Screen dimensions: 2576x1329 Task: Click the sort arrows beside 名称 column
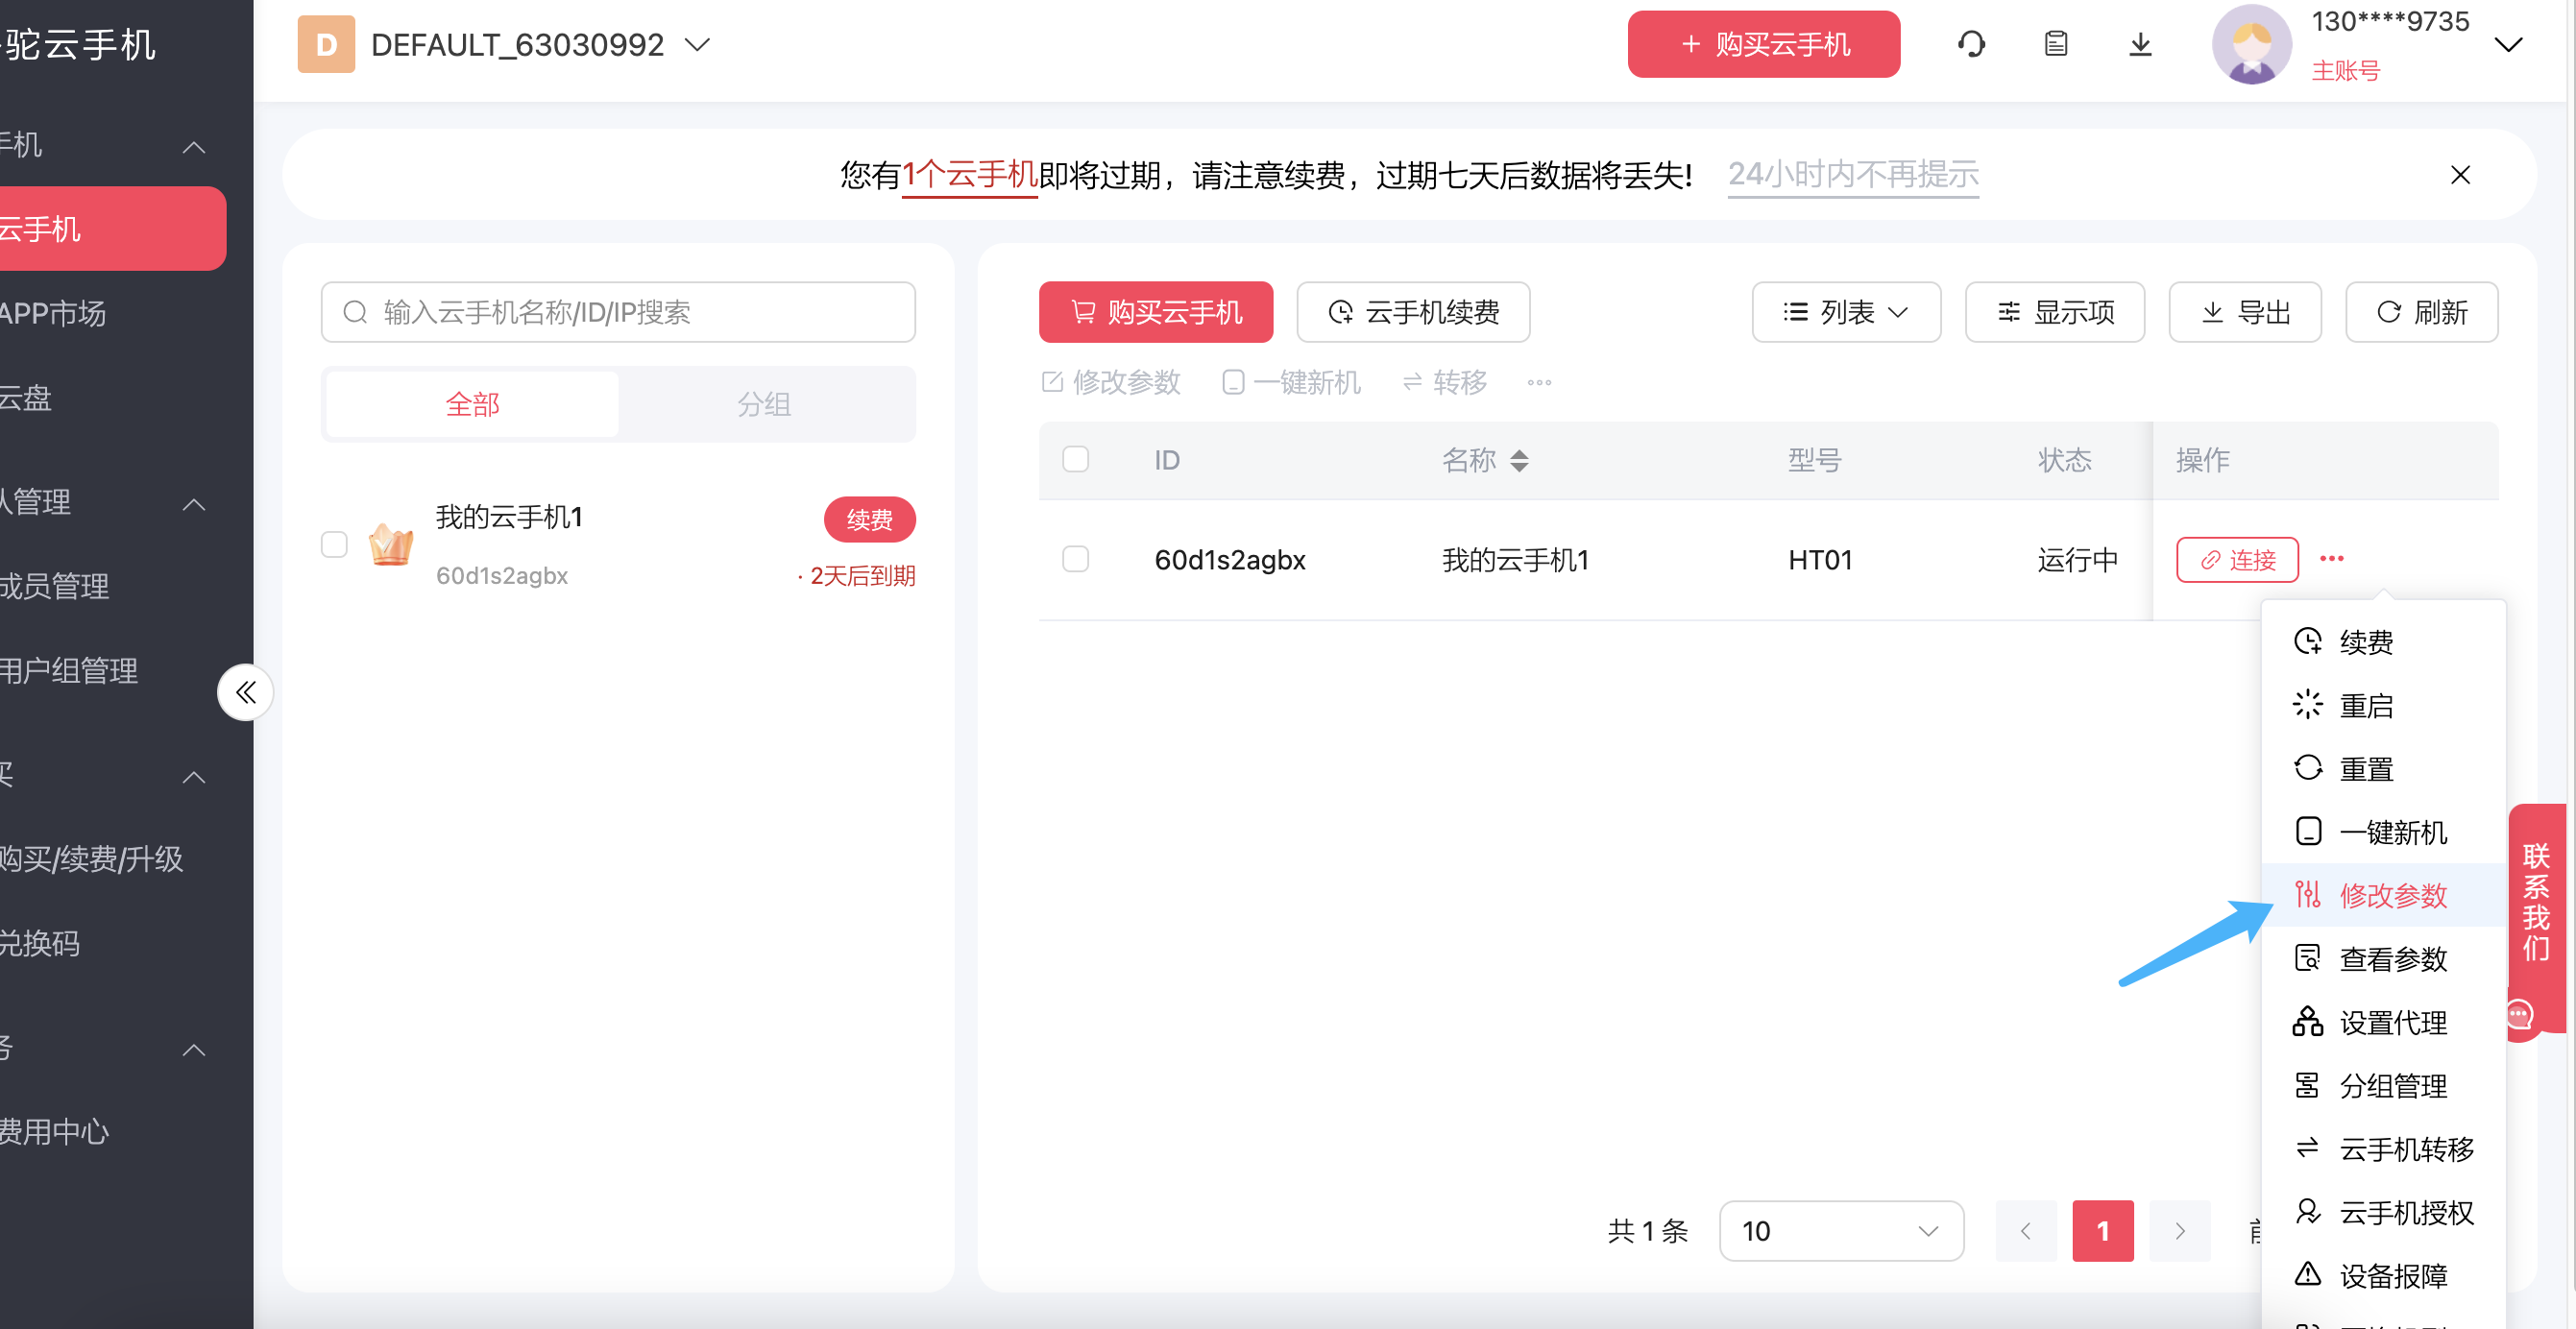click(x=1519, y=460)
